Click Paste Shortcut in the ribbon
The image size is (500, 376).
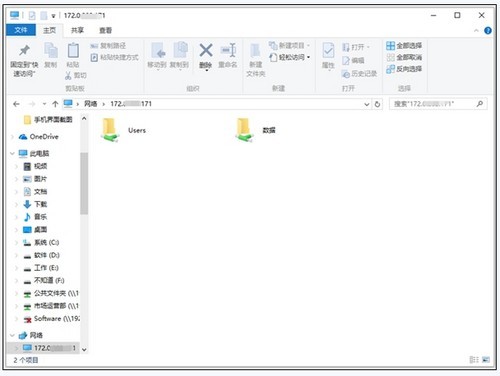click(x=115, y=57)
